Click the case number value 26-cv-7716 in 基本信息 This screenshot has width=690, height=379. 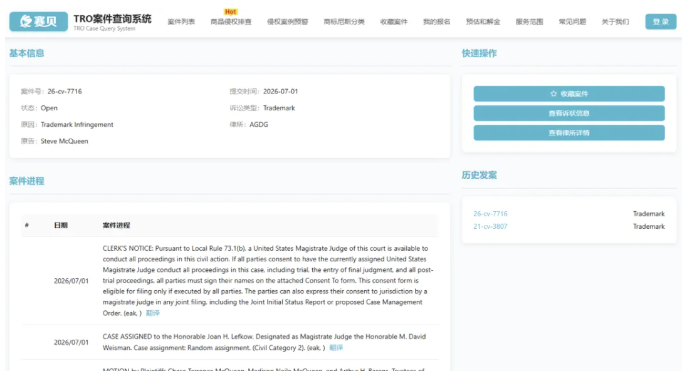pyautogui.click(x=65, y=92)
